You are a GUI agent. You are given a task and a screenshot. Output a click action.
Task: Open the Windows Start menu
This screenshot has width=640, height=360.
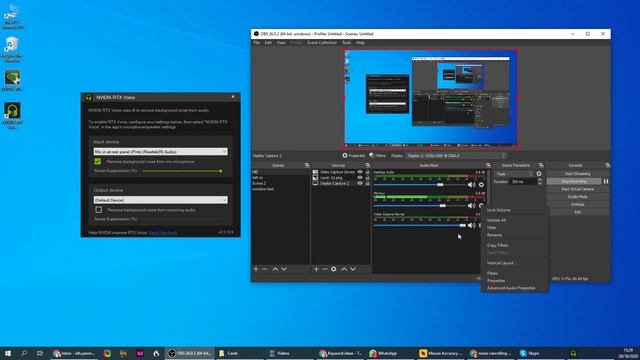pyautogui.click(x=8, y=353)
